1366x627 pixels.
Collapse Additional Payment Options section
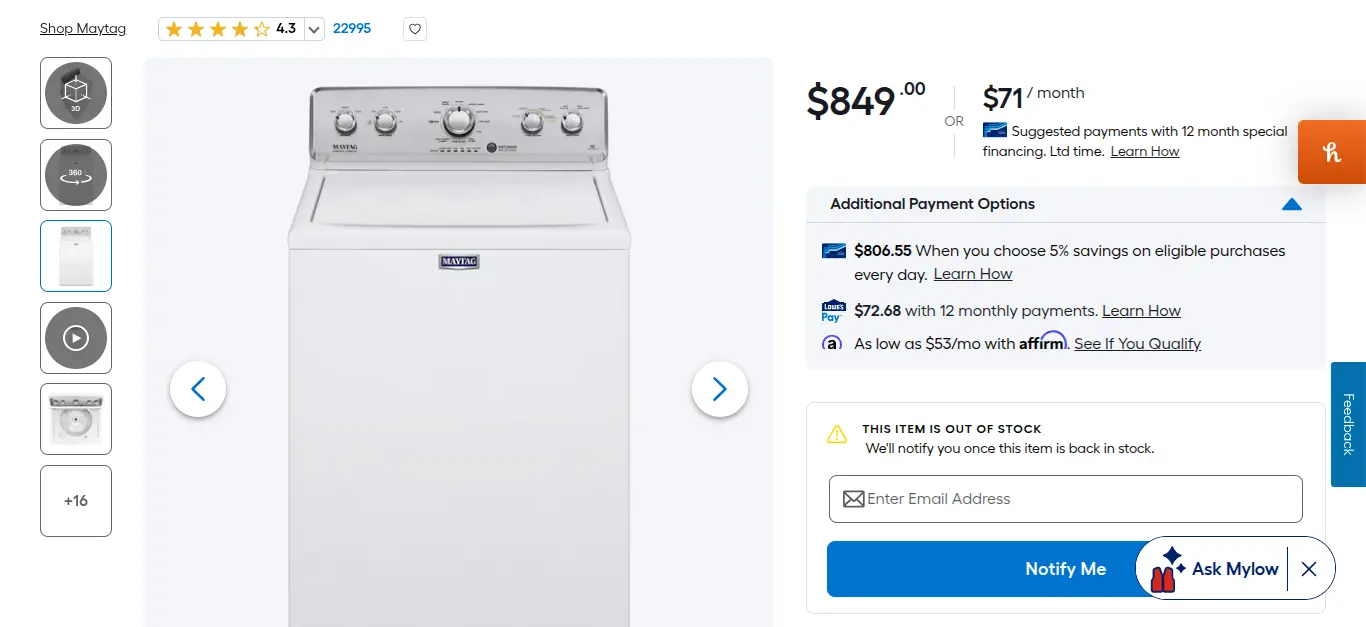click(x=1291, y=204)
